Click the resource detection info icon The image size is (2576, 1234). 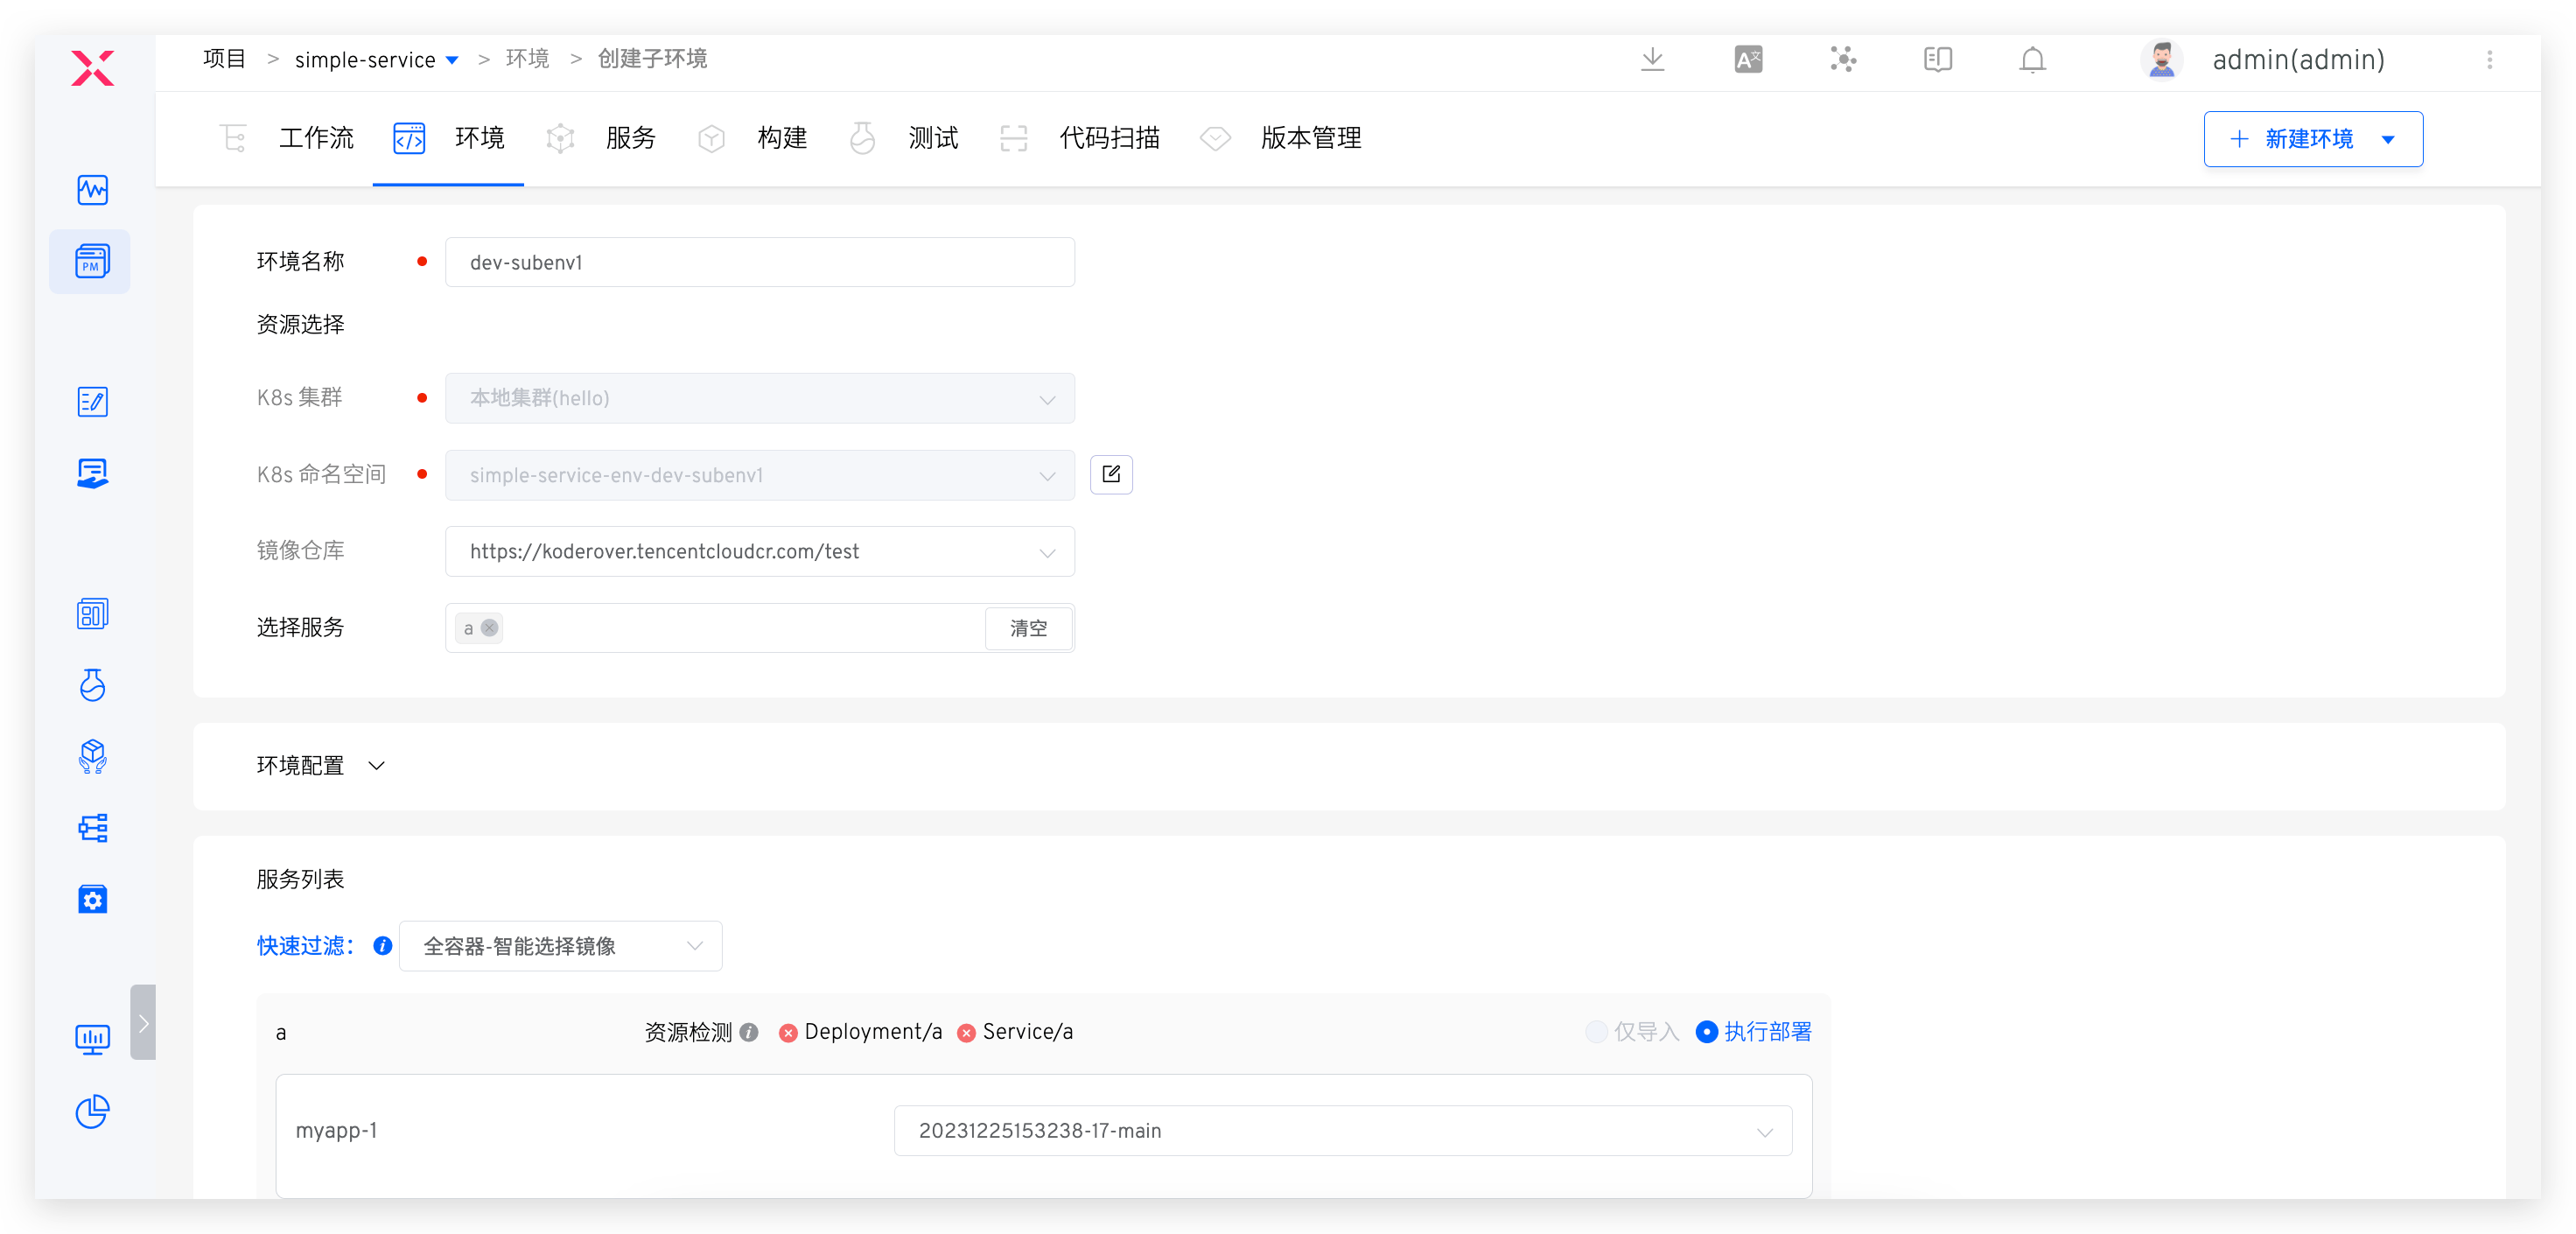click(x=749, y=1032)
